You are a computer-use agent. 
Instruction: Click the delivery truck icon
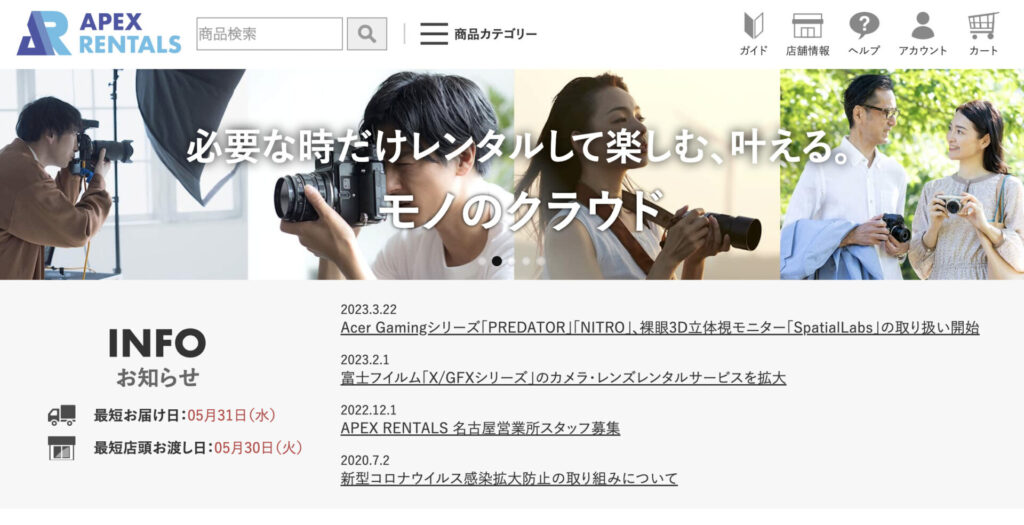coord(62,415)
